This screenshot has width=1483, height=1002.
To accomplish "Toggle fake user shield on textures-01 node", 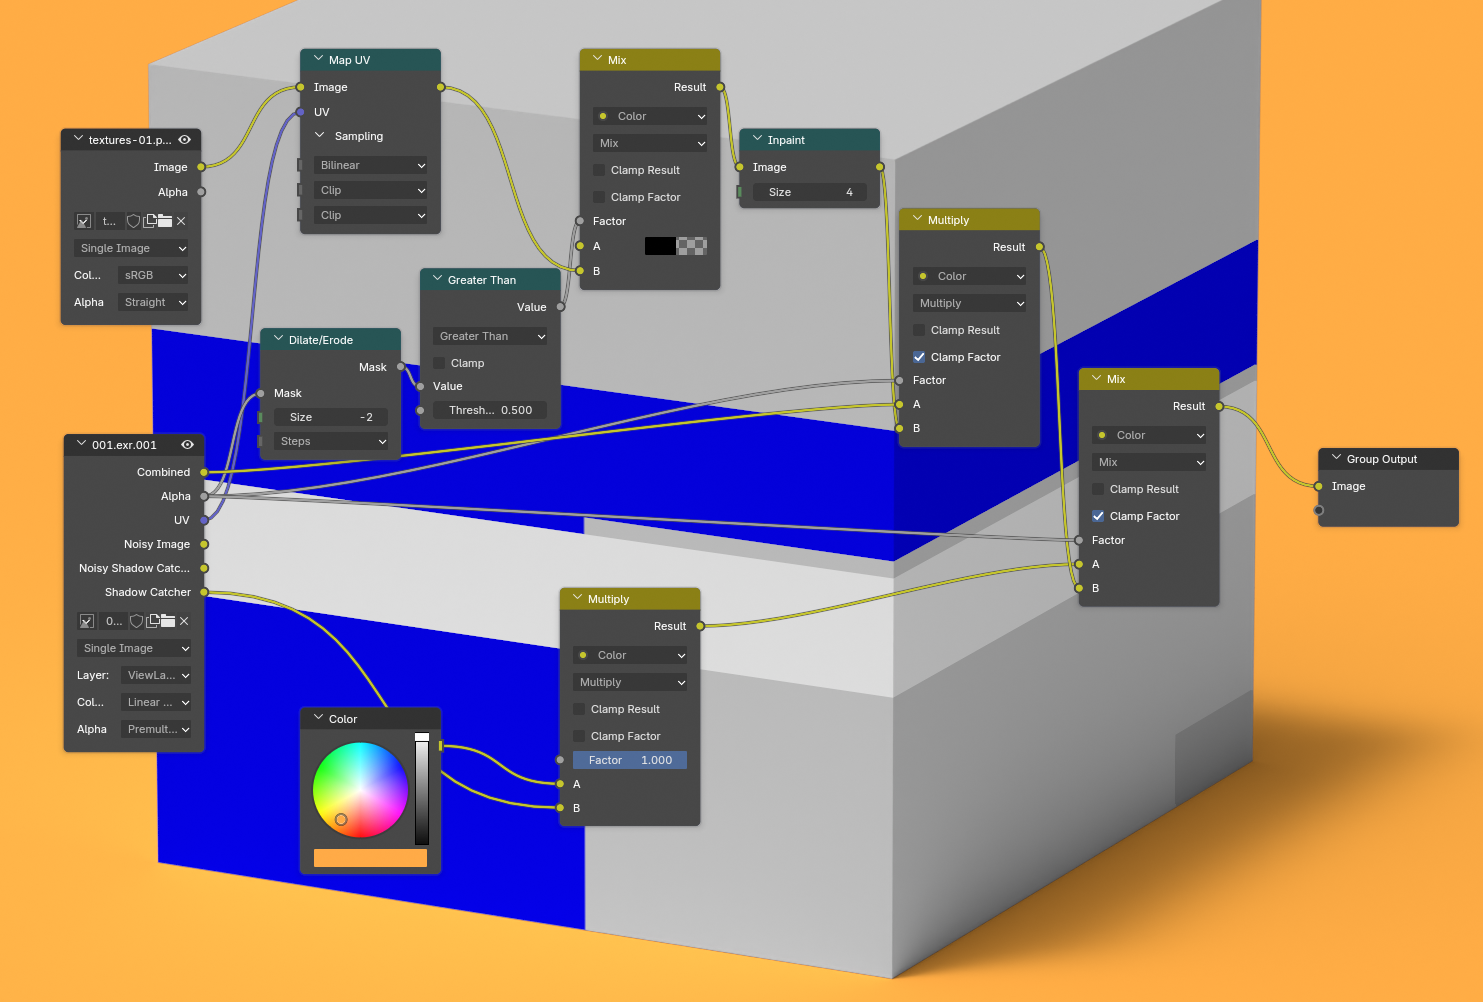I will (133, 221).
